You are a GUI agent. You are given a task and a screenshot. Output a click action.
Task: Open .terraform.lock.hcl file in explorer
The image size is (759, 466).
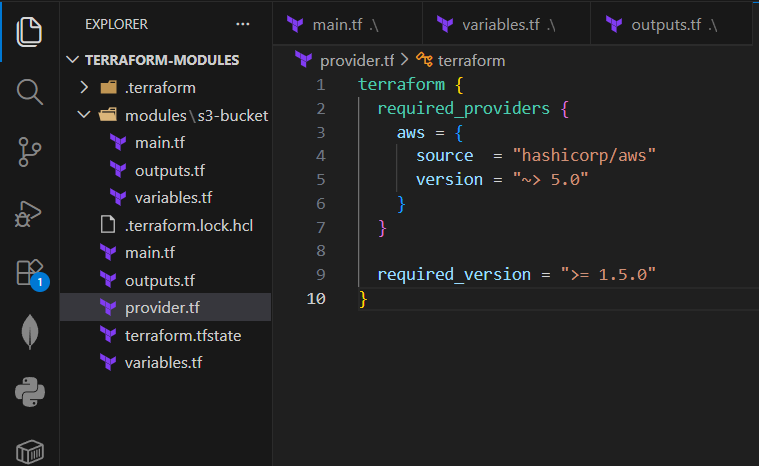pos(189,225)
